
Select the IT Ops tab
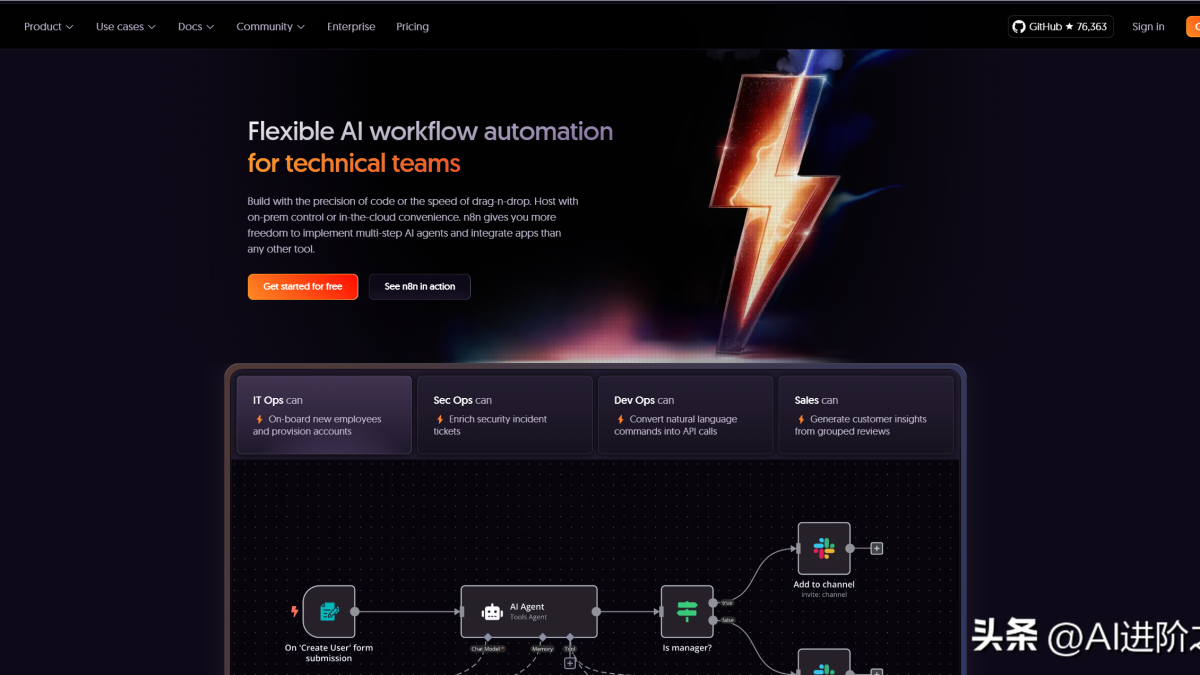click(x=324, y=415)
